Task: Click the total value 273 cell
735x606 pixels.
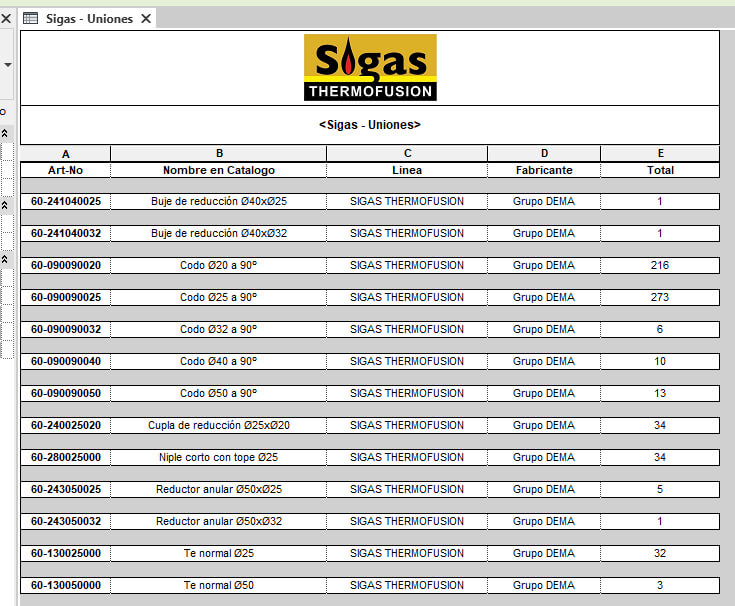Action: click(x=660, y=297)
